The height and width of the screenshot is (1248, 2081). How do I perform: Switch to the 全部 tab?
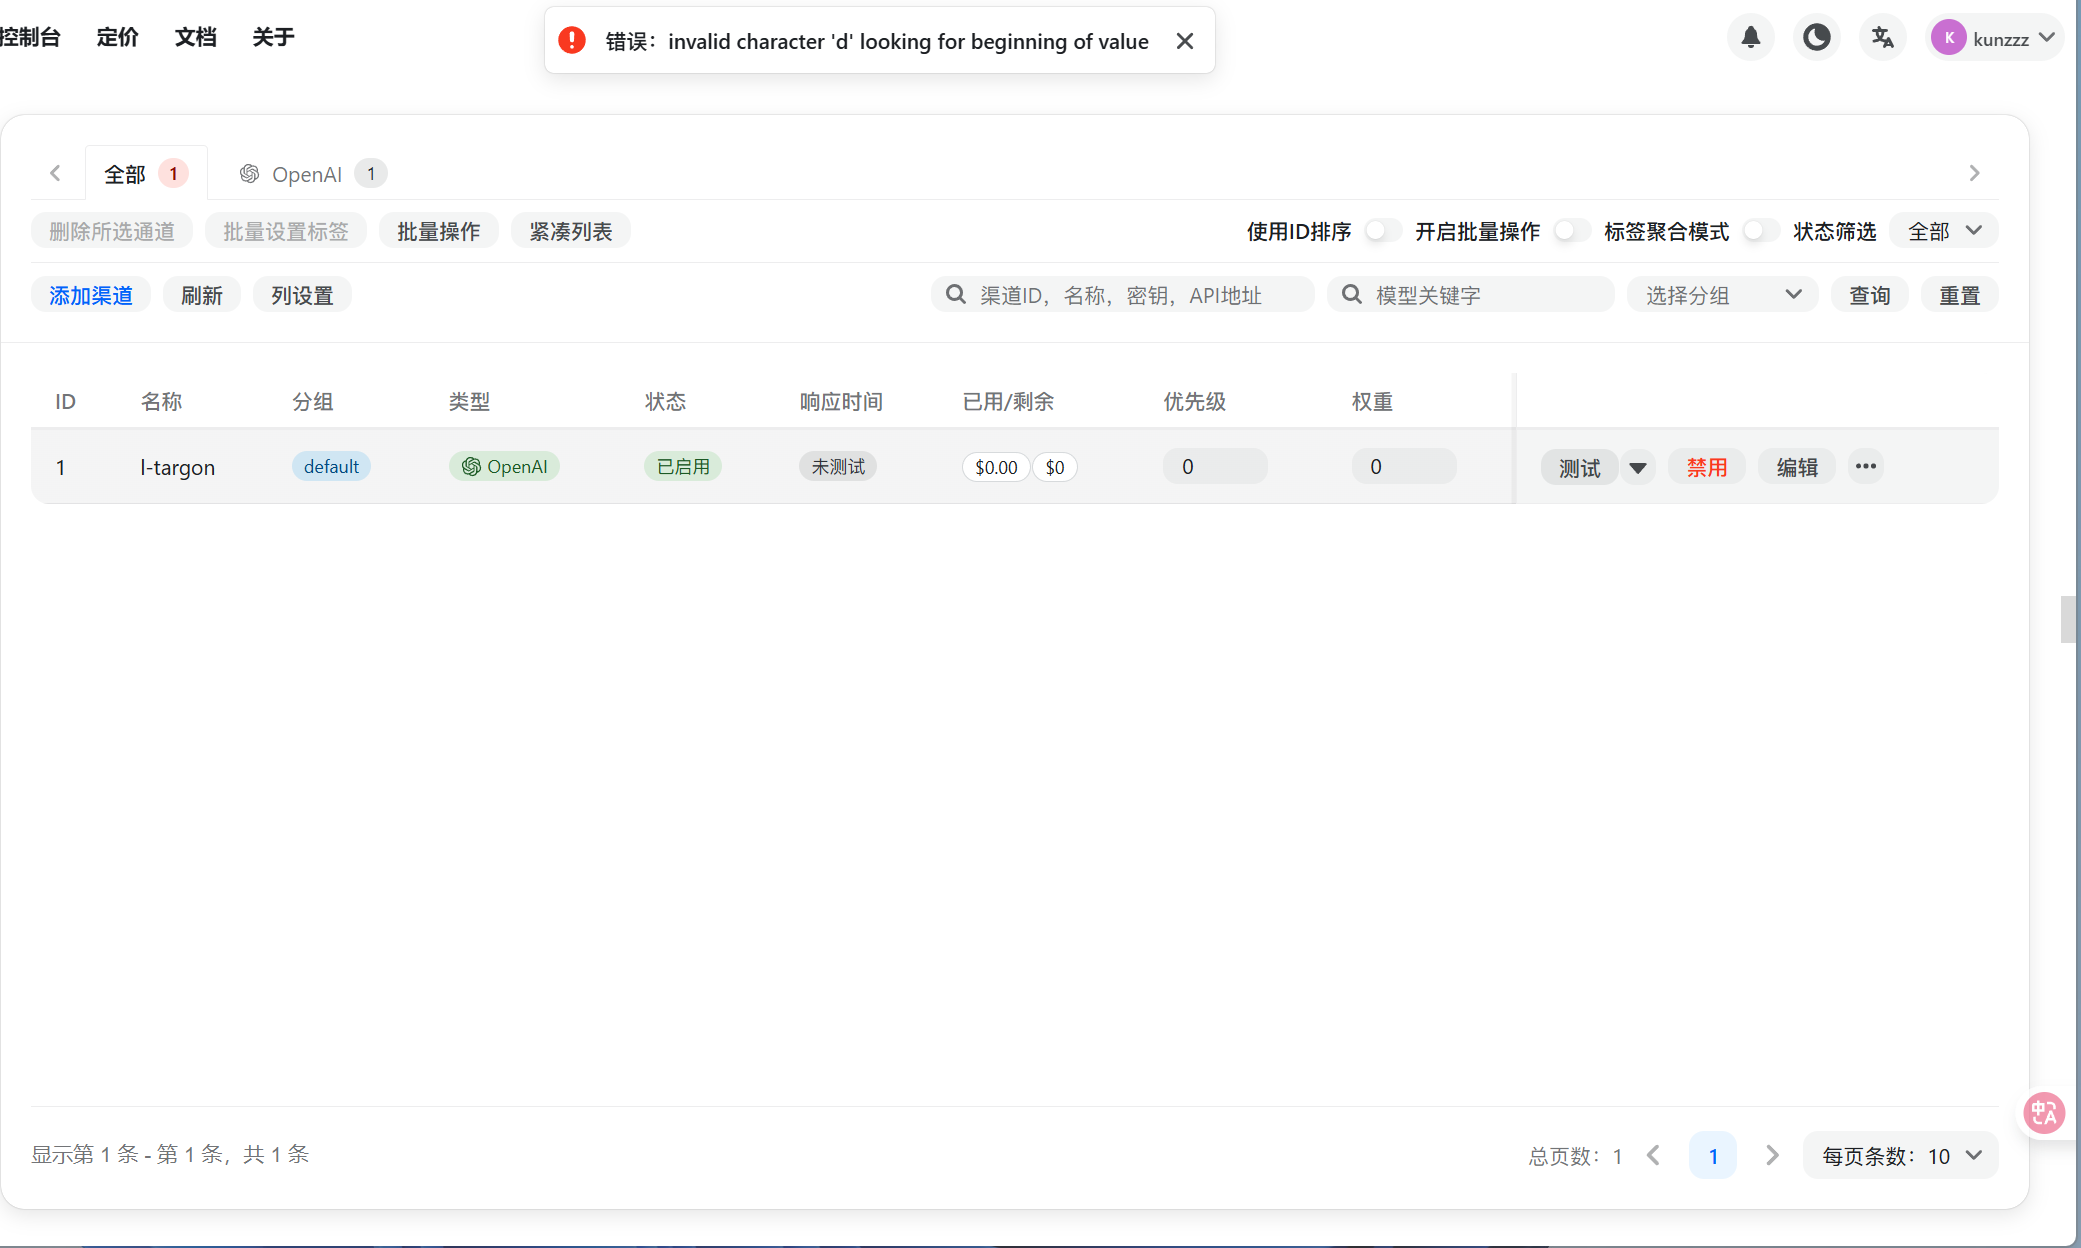(x=146, y=174)
